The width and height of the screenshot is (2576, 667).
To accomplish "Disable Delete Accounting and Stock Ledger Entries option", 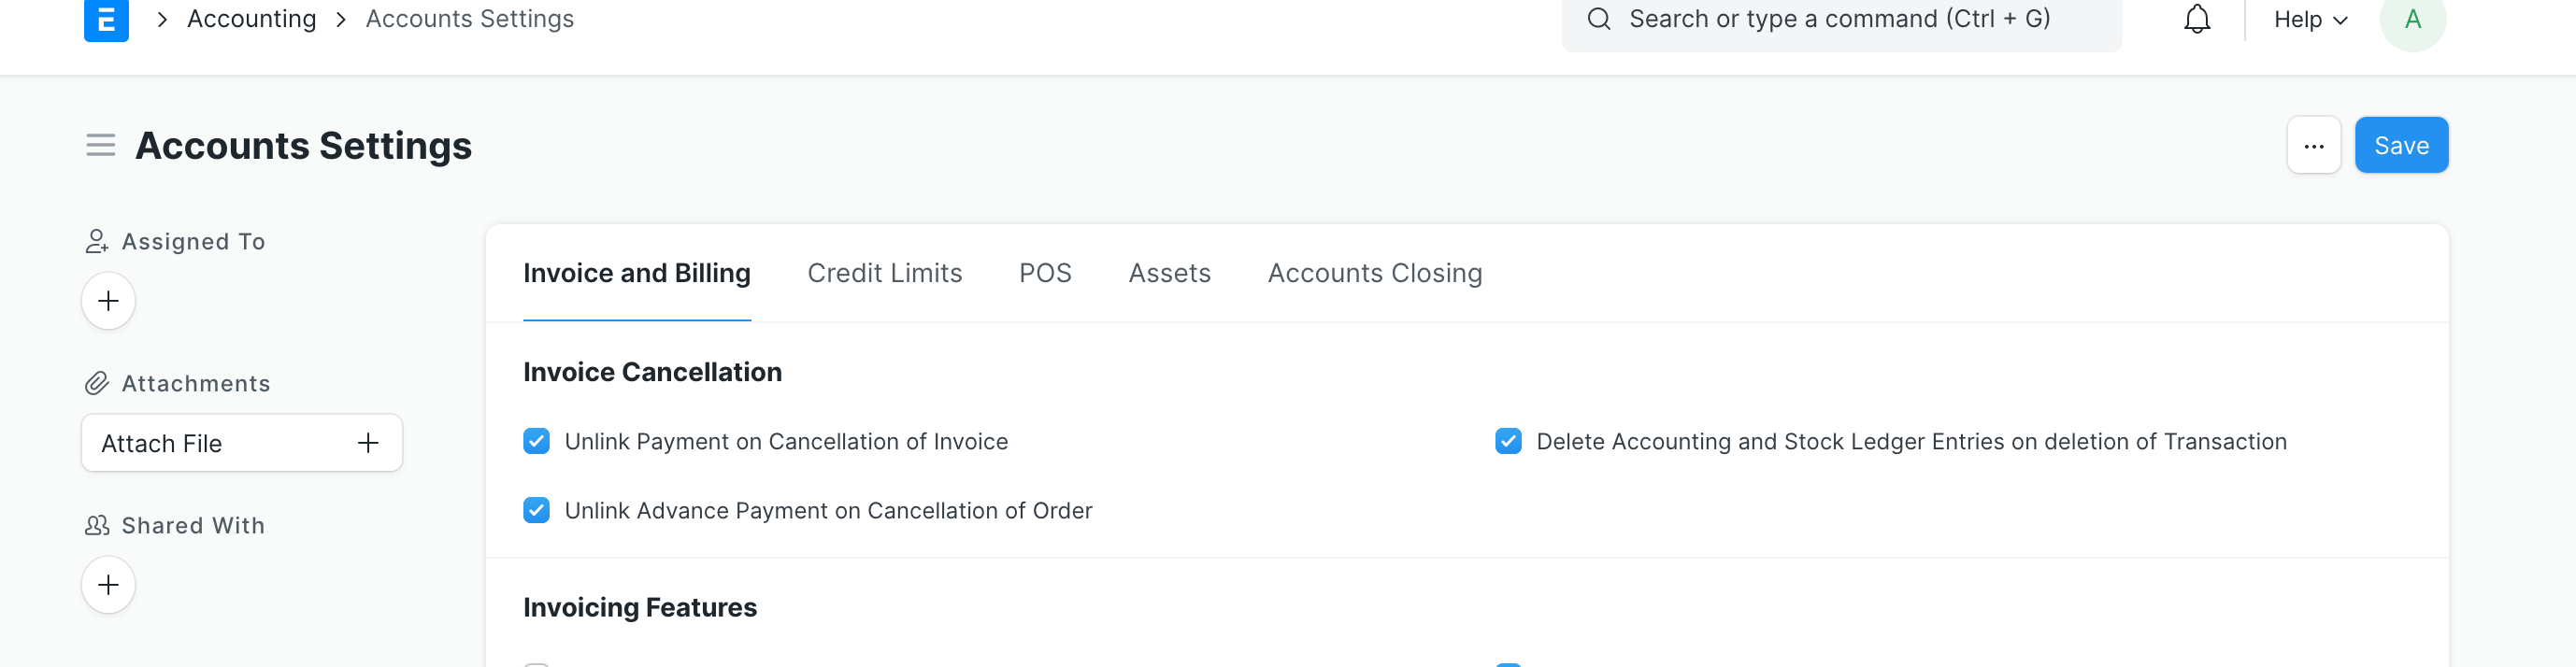I will pos(1509,441).
